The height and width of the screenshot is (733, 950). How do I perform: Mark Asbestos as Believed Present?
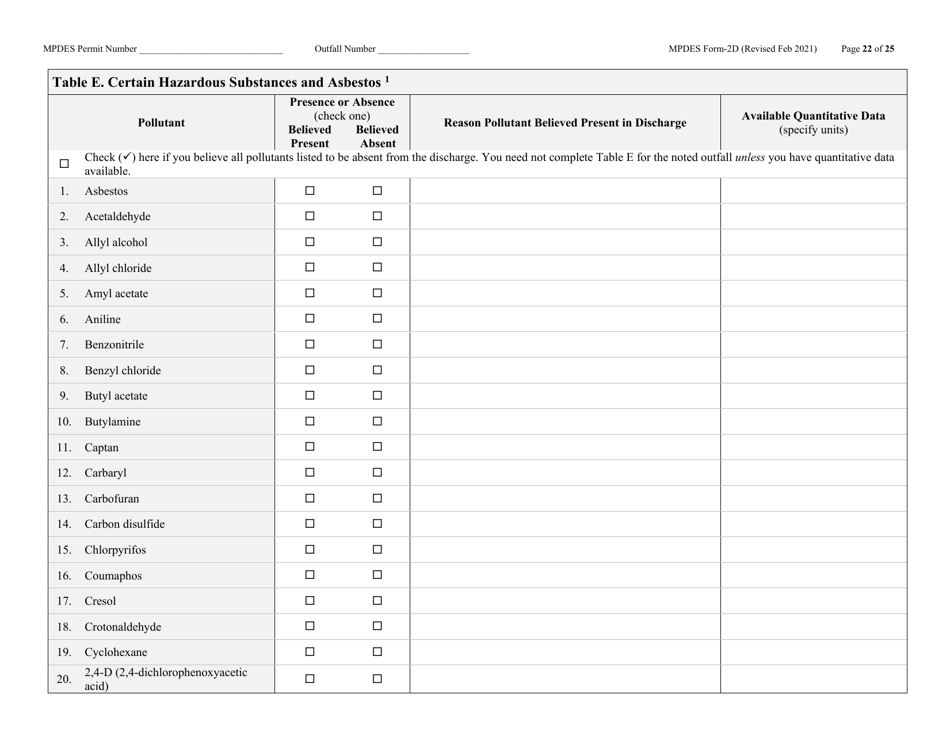309,190
